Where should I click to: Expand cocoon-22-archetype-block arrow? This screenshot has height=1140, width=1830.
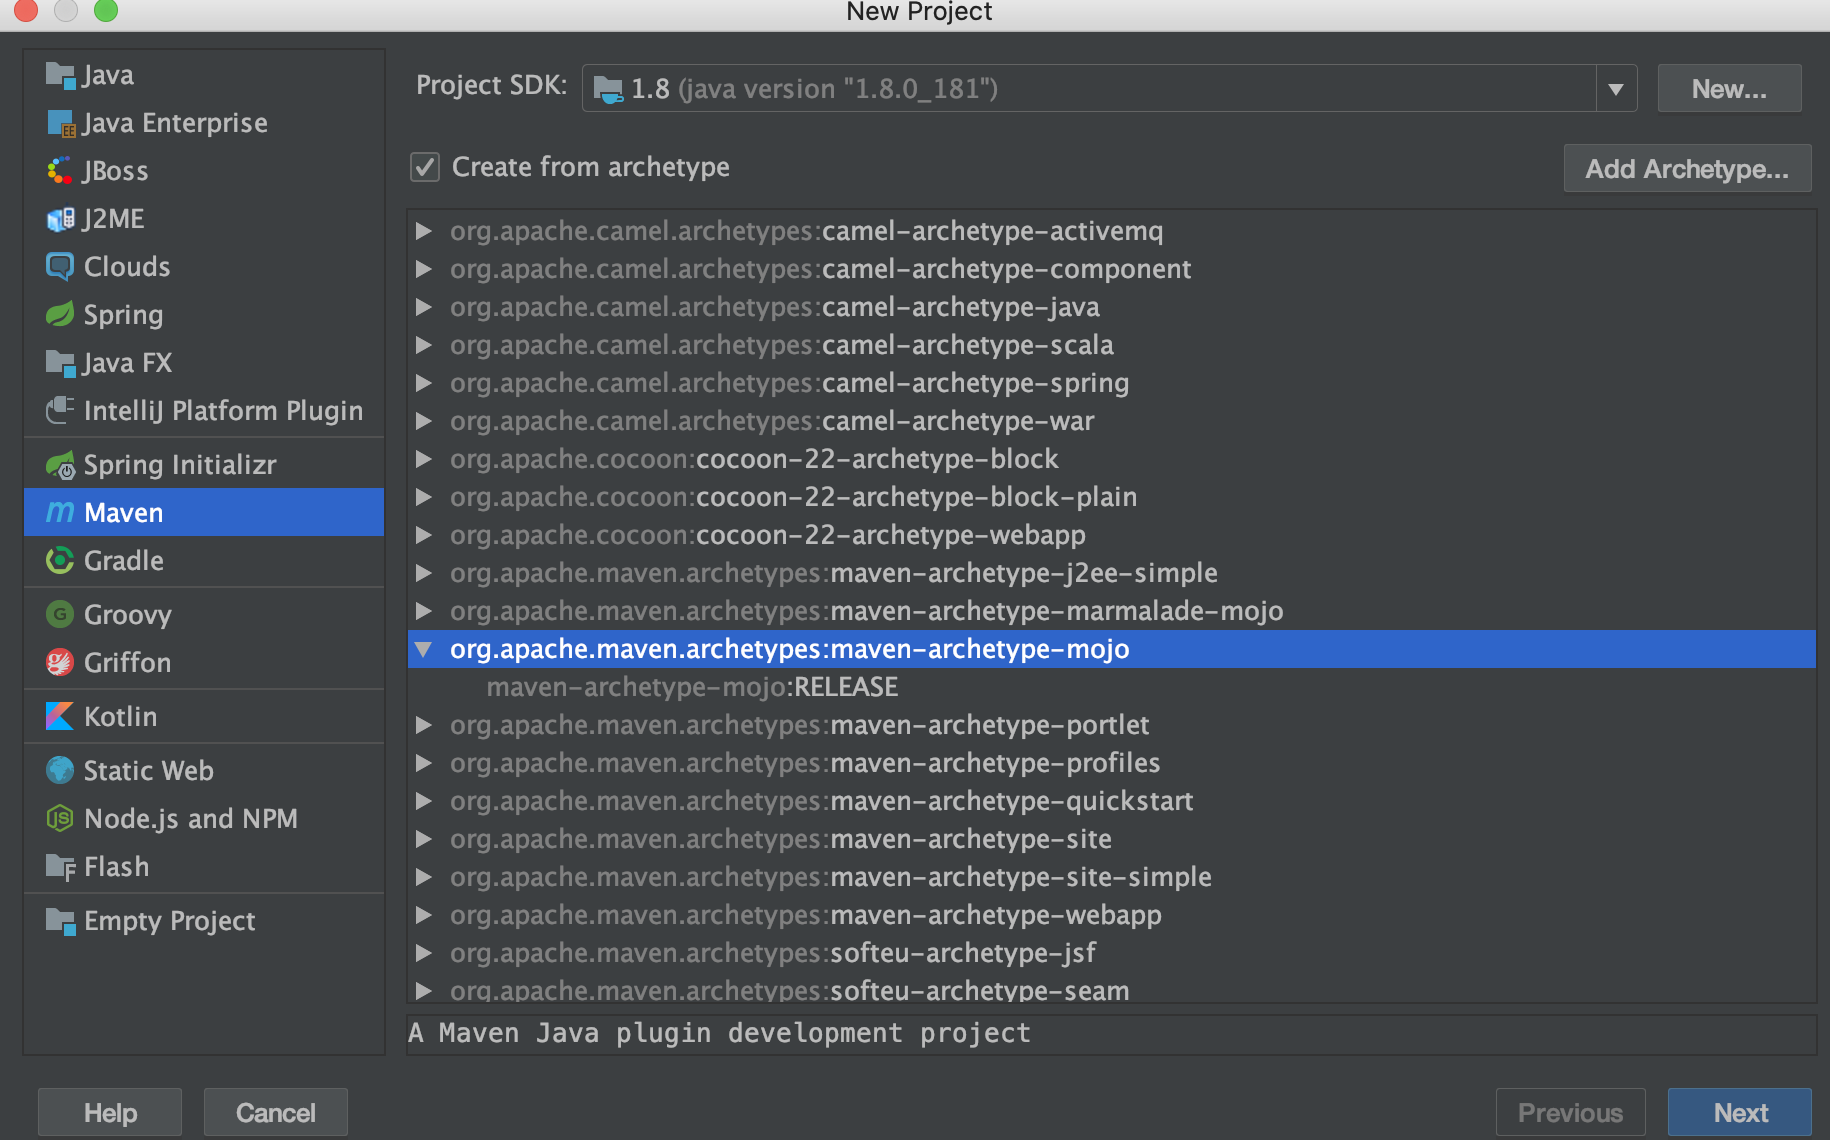[424, 459]
